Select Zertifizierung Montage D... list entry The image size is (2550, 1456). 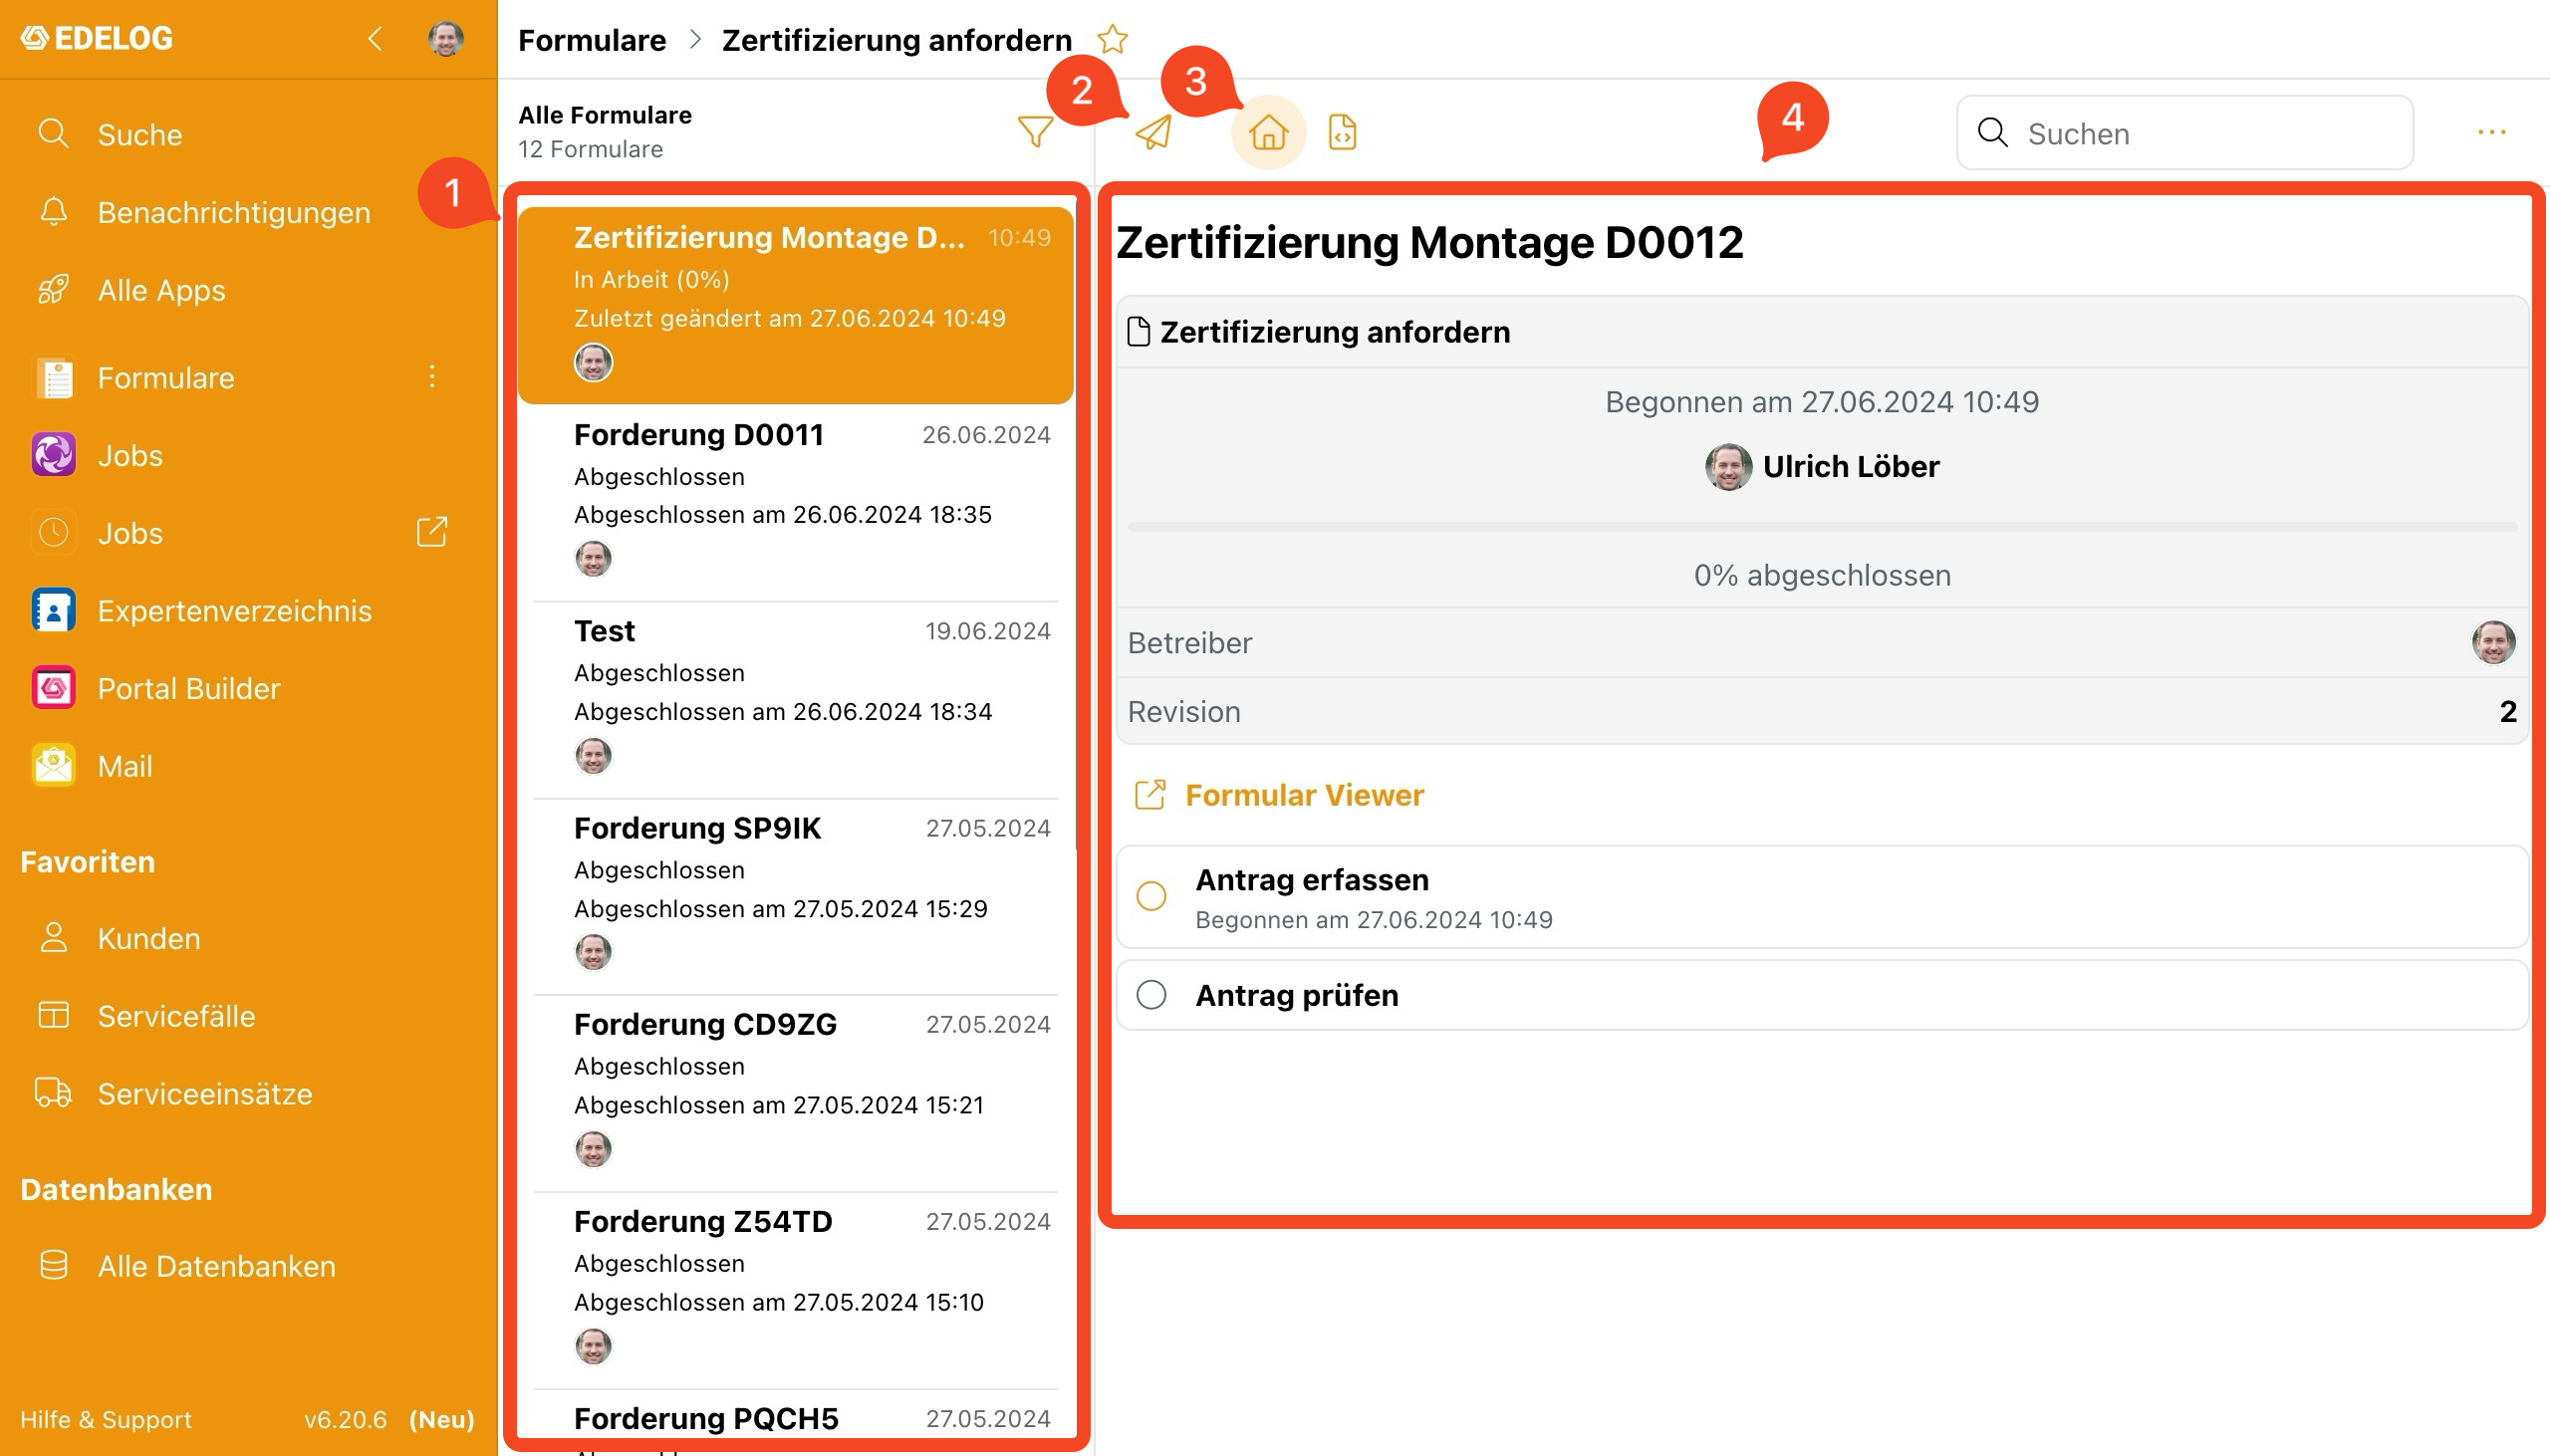(796, 305)
